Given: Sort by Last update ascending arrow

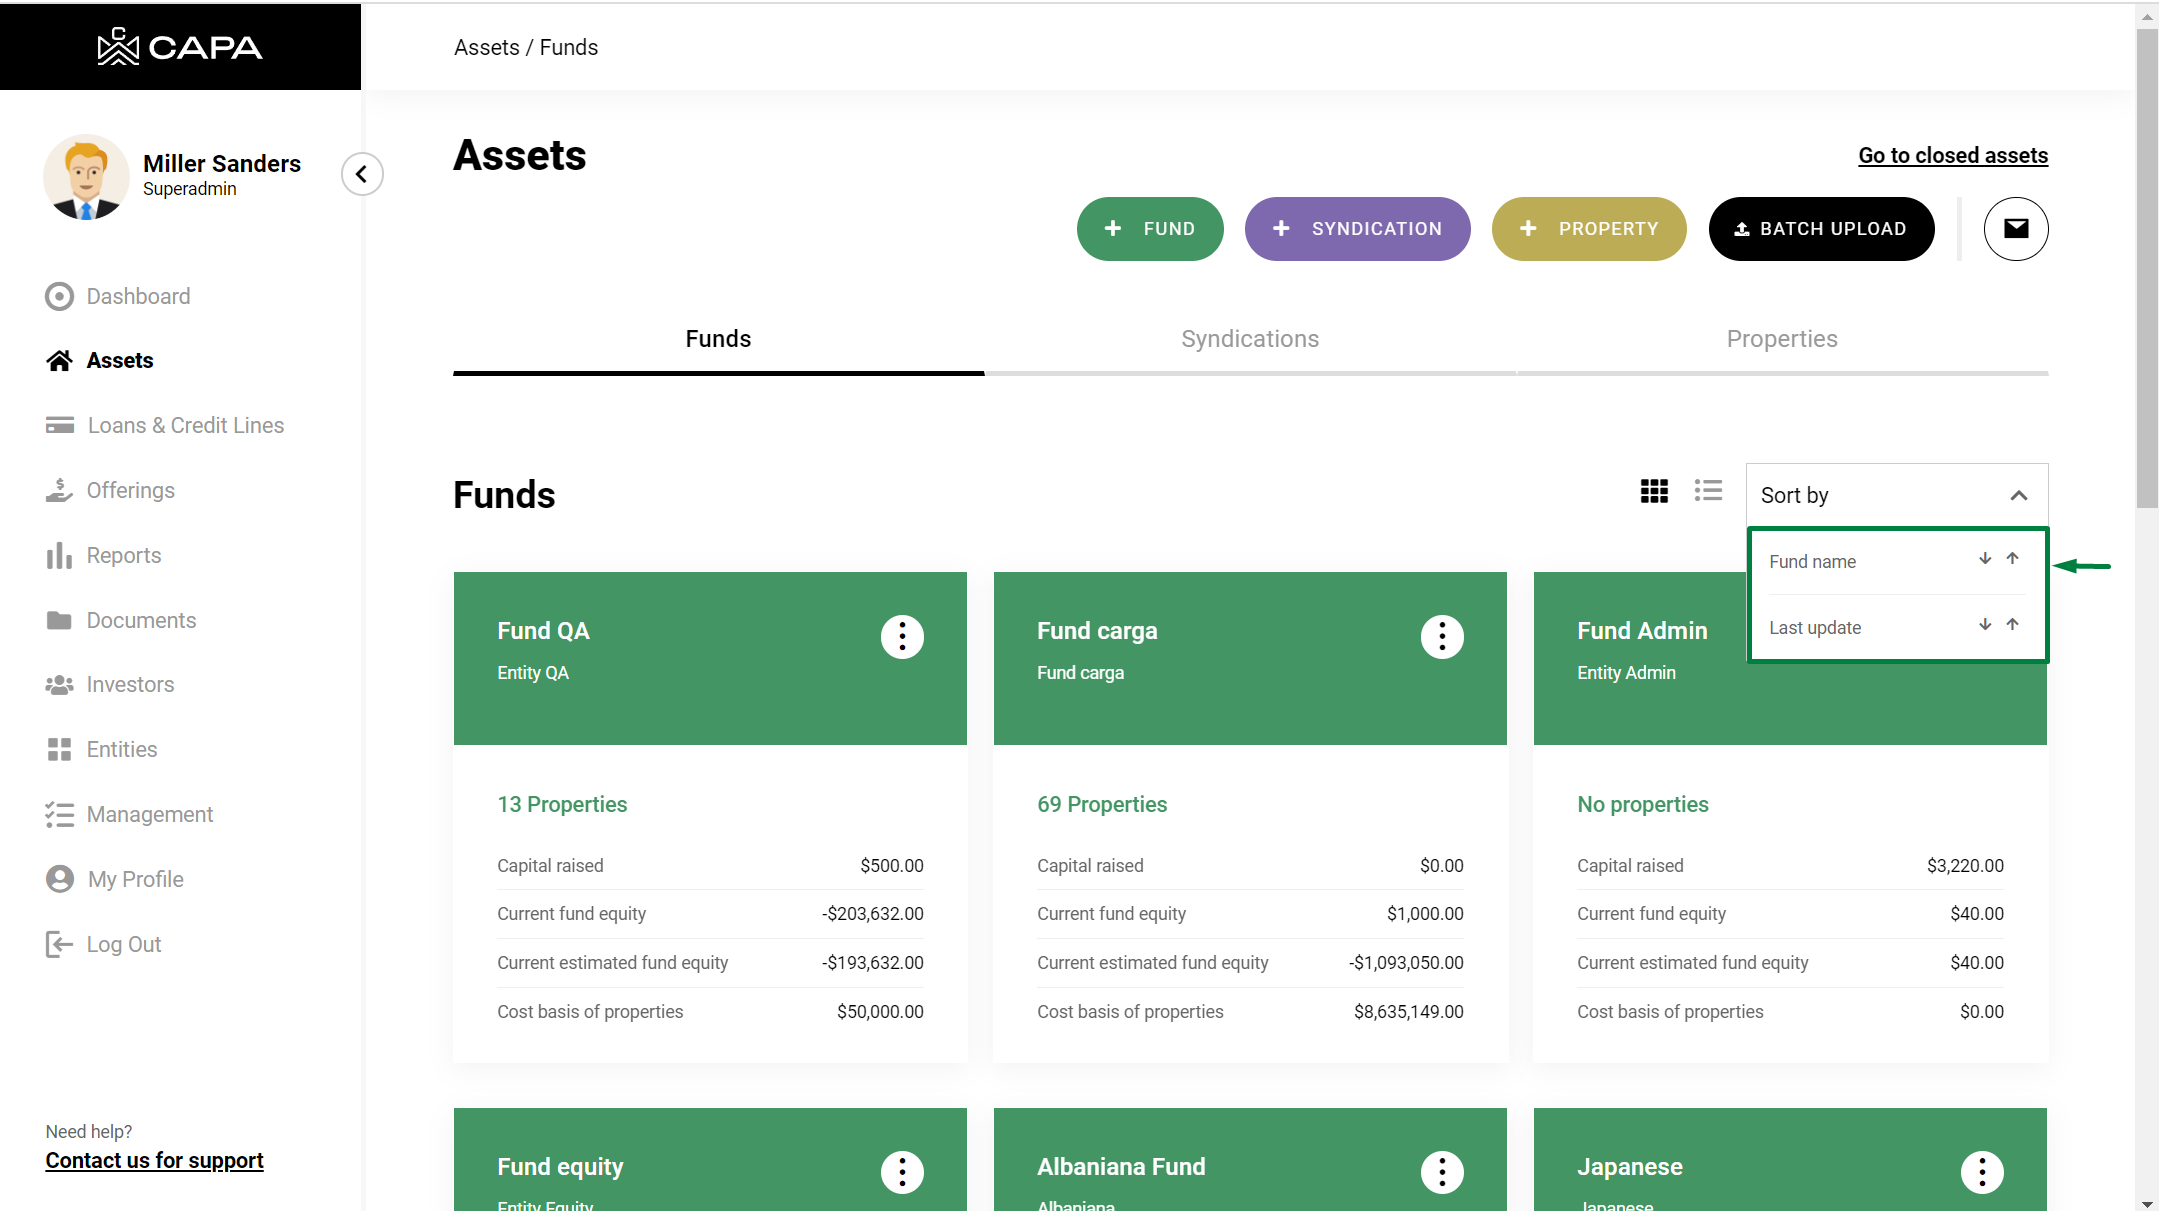Looking at the screenshot, I should pyautogui.click(x=2012, y=625).
